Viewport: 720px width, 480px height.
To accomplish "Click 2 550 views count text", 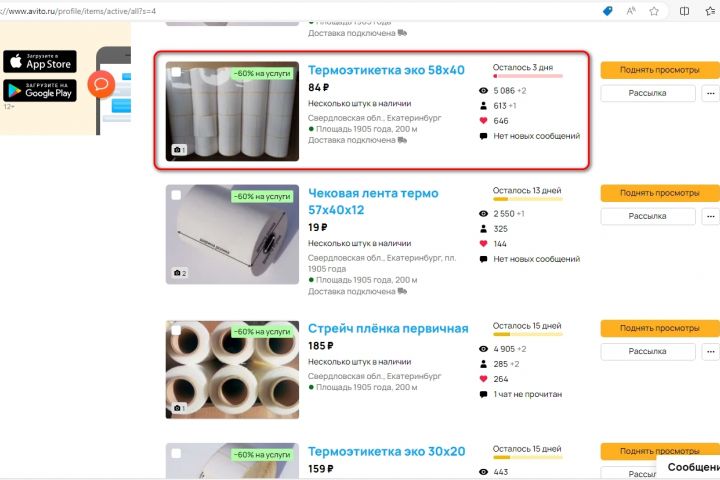I will 504,214.
